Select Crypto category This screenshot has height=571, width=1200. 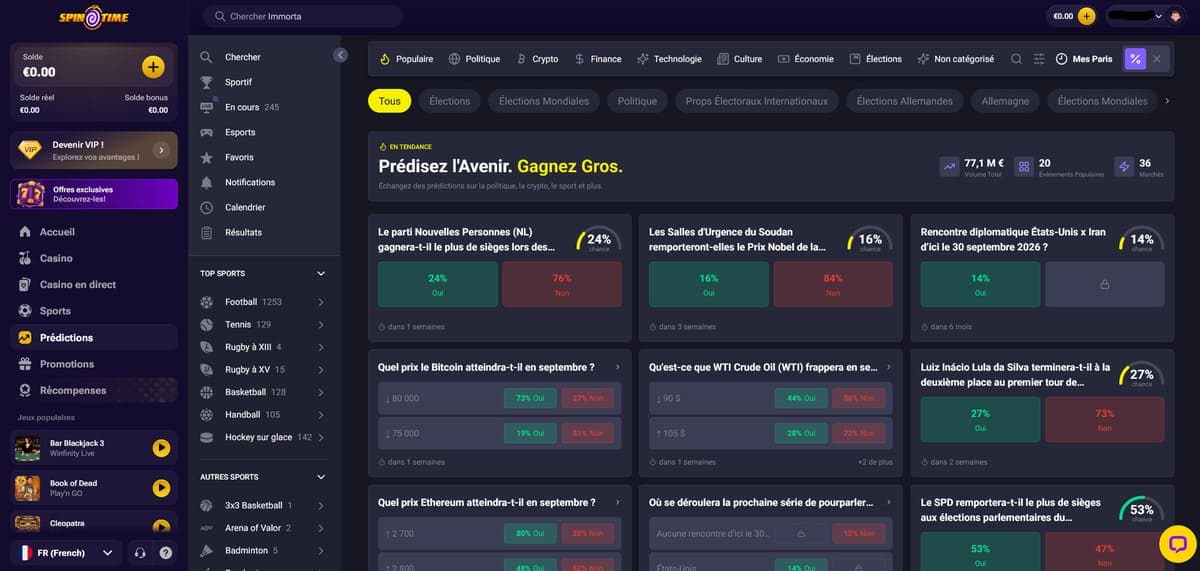537,59
